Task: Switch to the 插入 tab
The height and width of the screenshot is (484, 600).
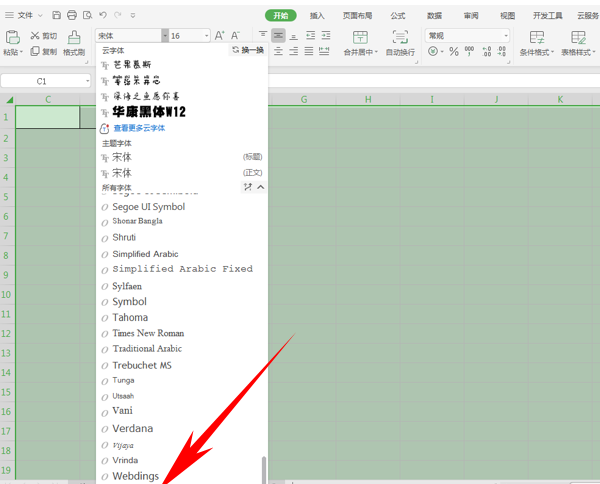Action: tap(317, 15)
